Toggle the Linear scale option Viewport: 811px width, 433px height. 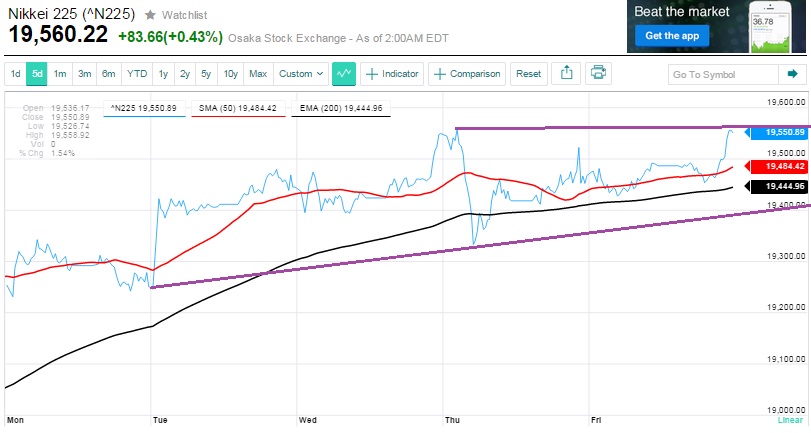(789, 421)
